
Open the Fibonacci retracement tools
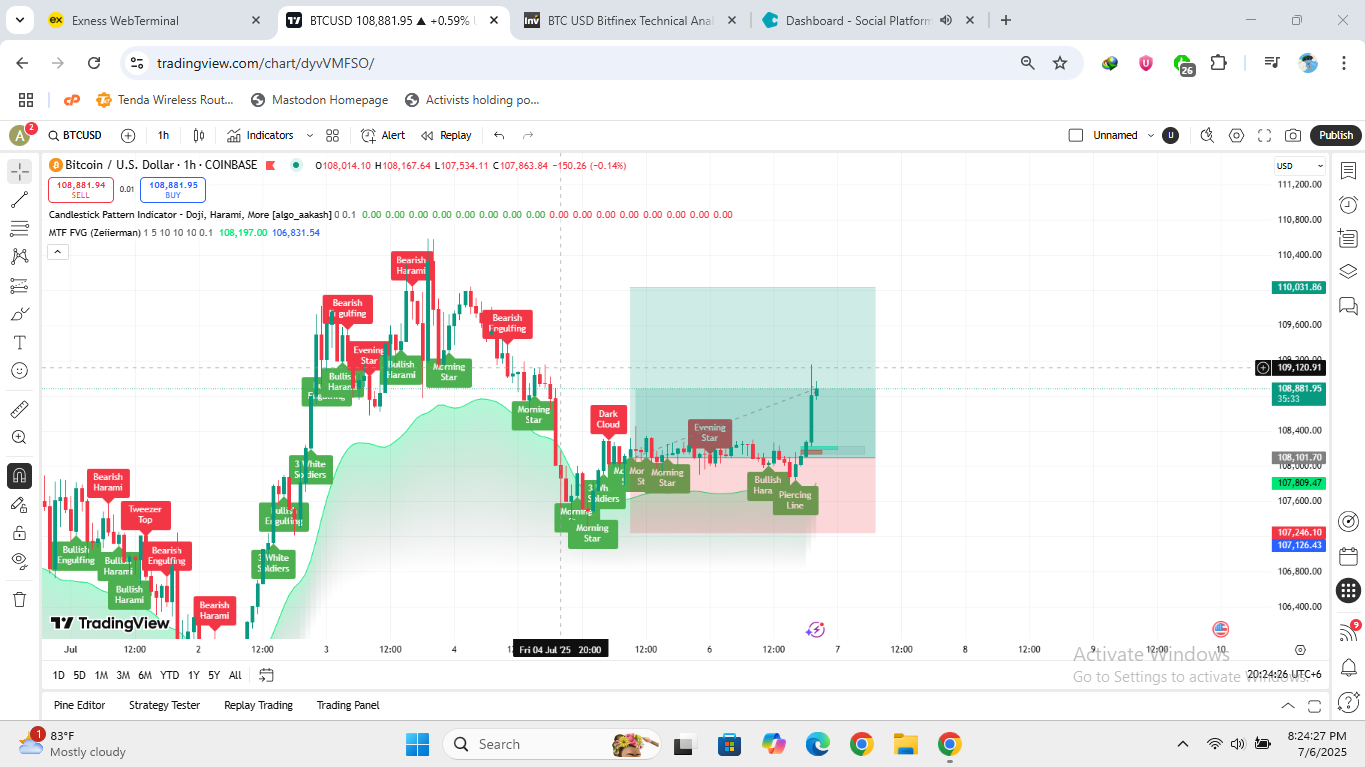click(x=19, y=228)
